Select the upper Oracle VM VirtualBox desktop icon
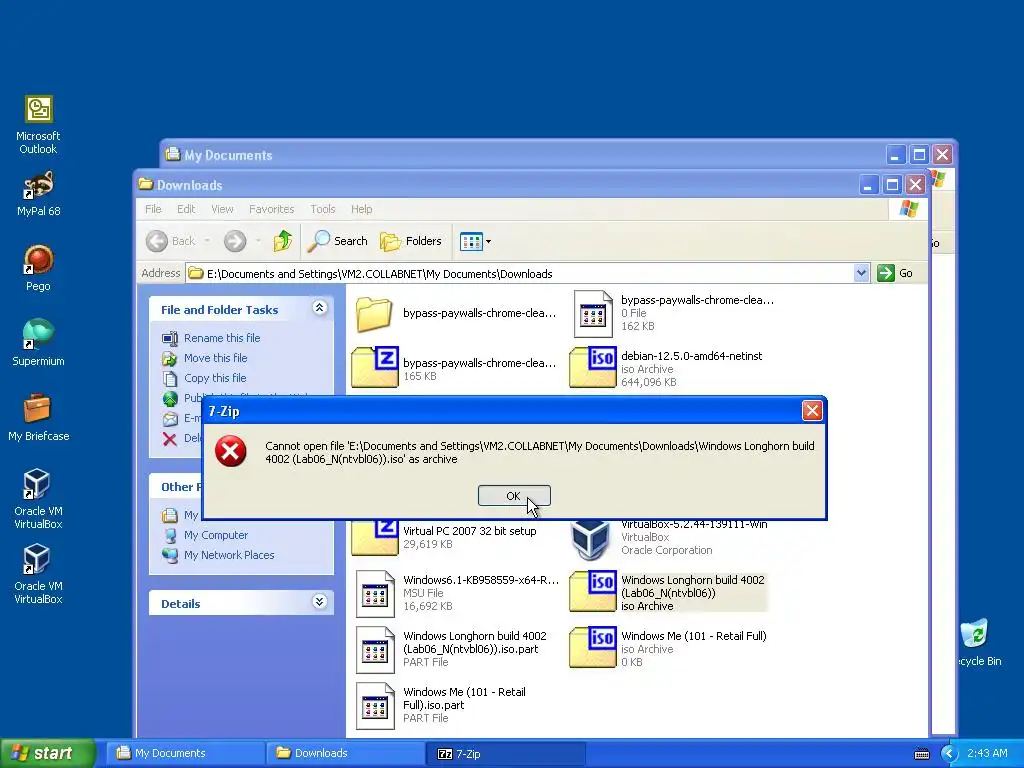1024x768 pixels. click(x=38, y=499)
